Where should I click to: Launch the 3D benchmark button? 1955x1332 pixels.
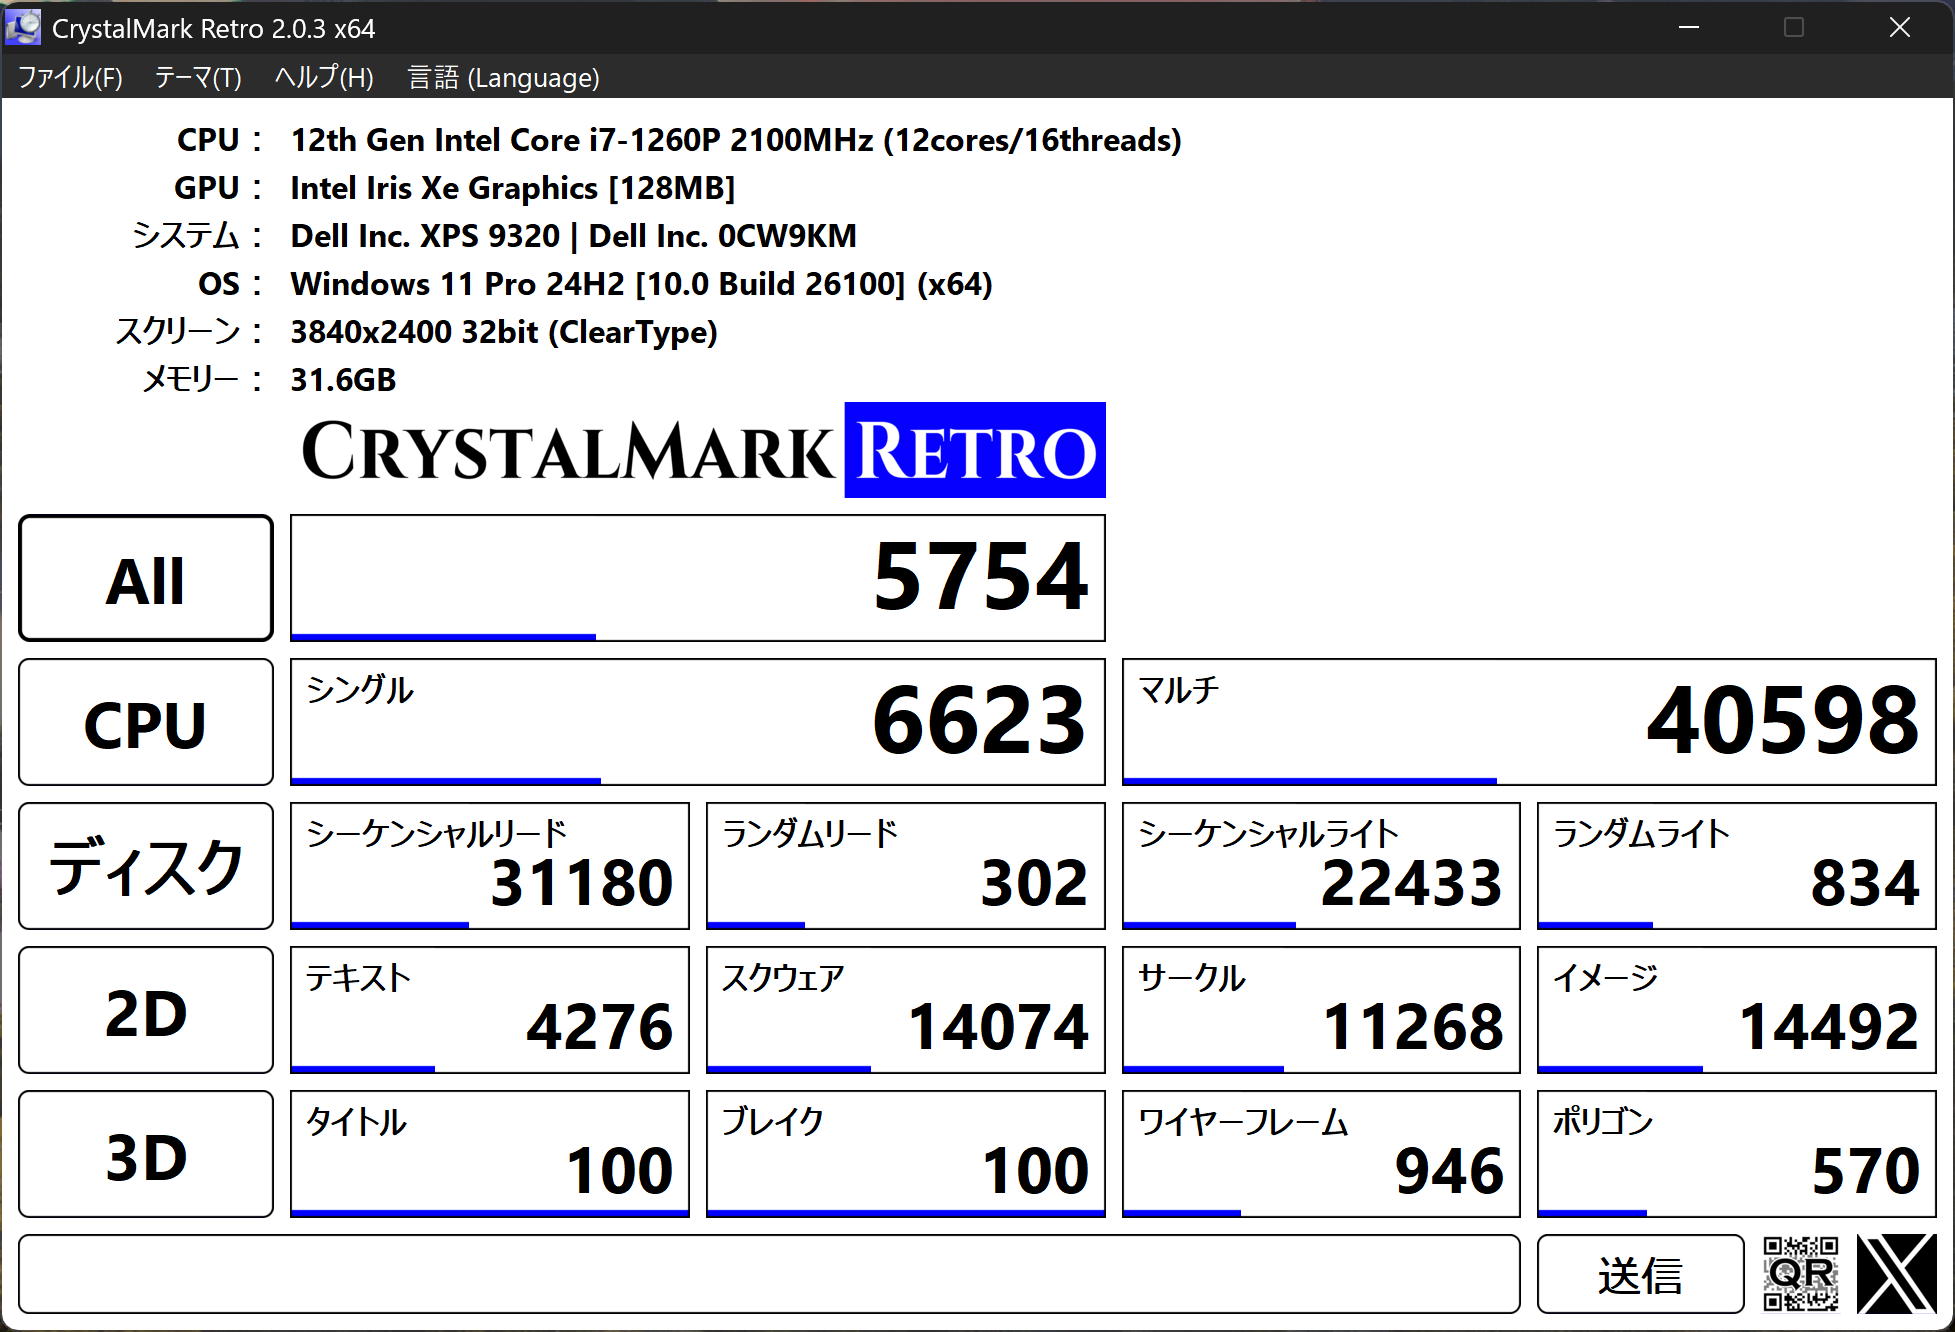tap(146, 1154)
